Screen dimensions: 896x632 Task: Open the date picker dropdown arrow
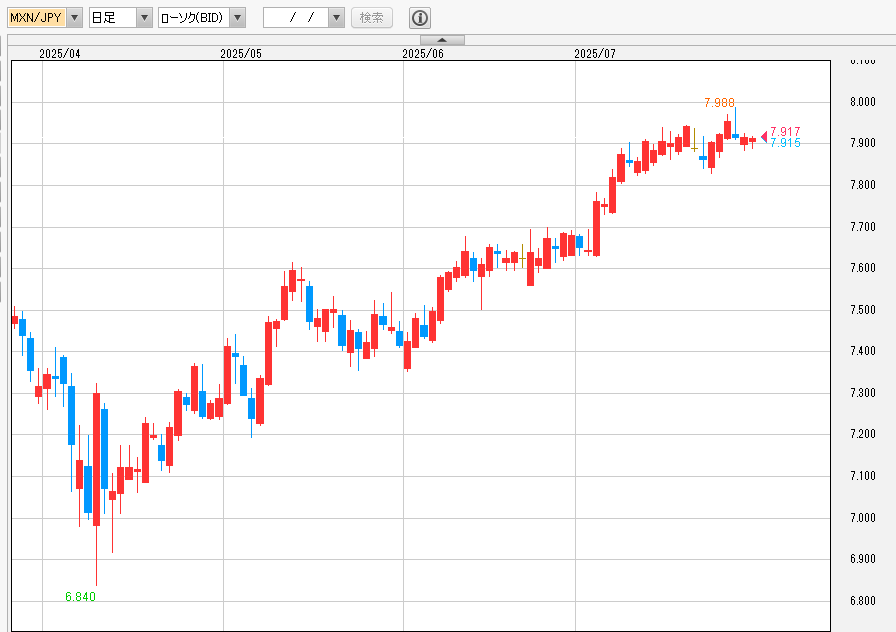336,18
